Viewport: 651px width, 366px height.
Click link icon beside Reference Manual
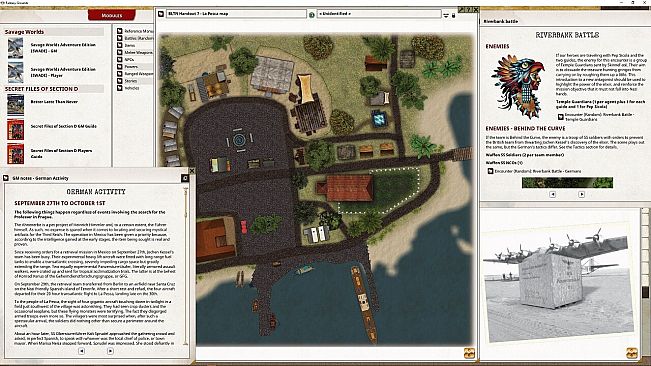click(120, 31)
